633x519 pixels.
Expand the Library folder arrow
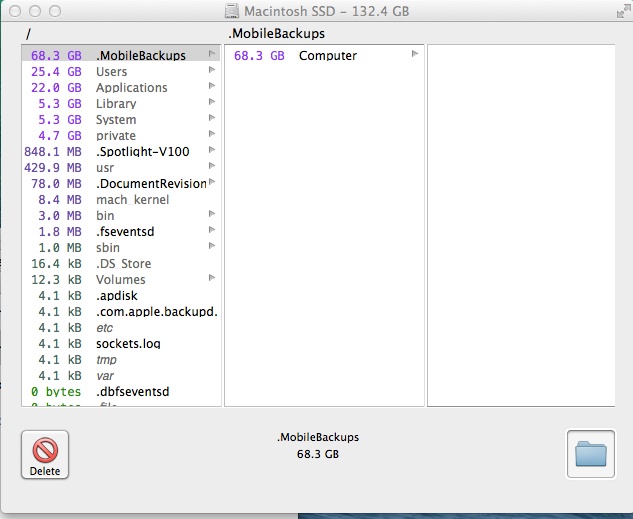[212, 102]
